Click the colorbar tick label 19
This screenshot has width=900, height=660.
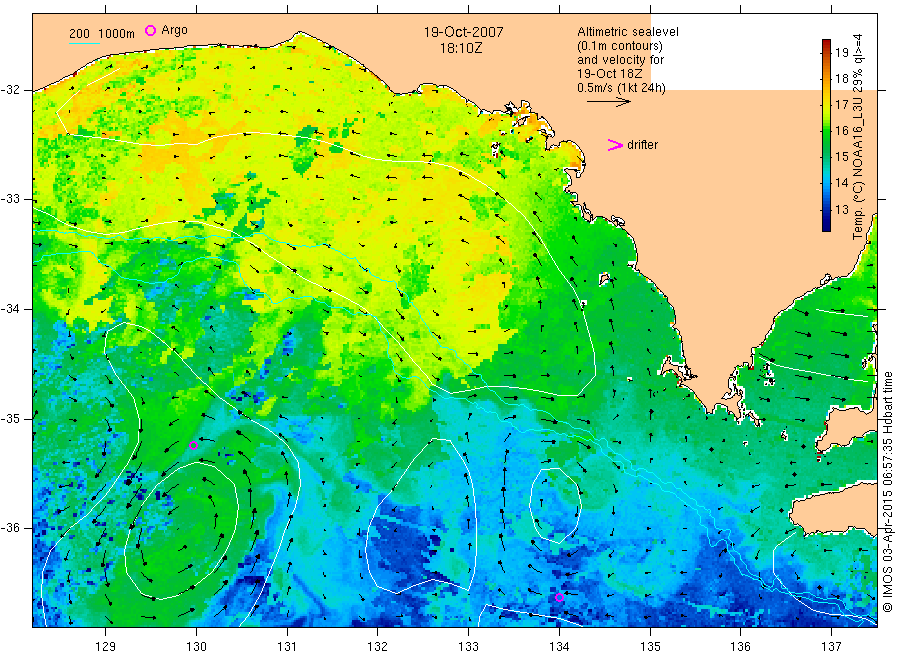point(841,53)
